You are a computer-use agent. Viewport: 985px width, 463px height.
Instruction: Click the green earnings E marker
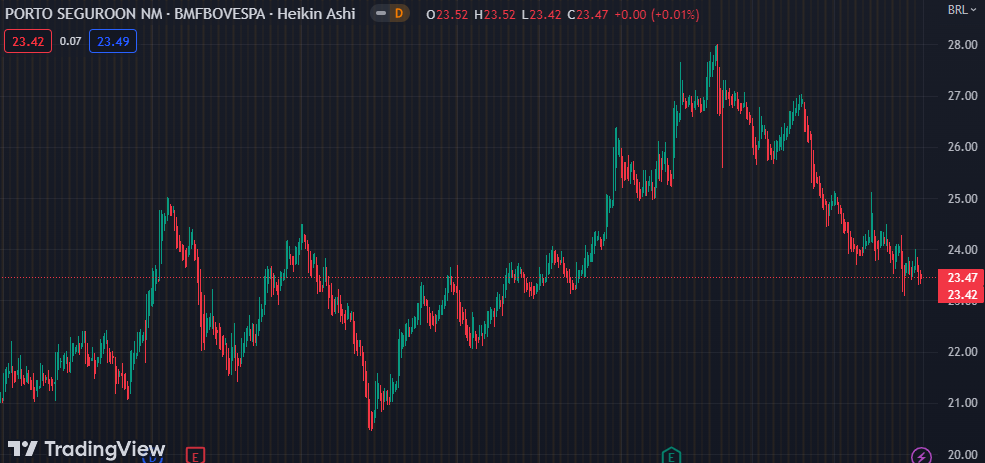coord(672,455)
